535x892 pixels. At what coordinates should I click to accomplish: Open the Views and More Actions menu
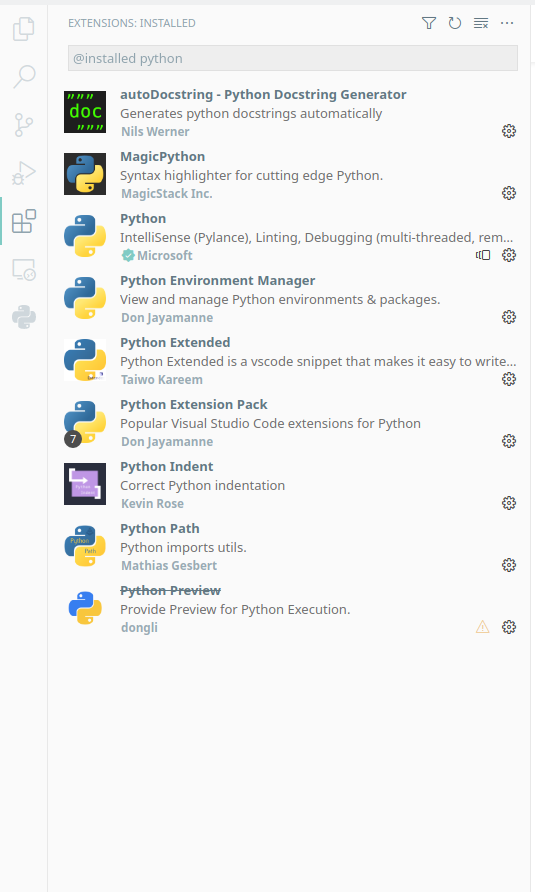(507, 23)
